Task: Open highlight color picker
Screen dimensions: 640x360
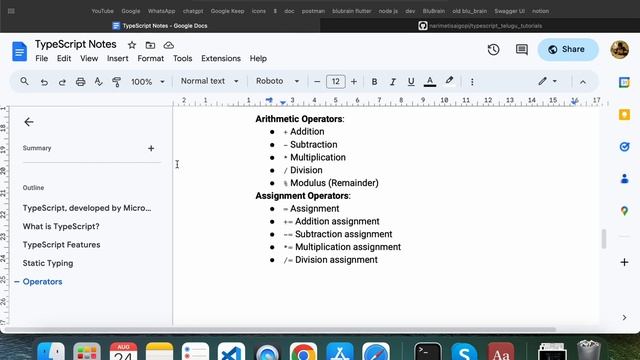Action: [x=449, y=81]
